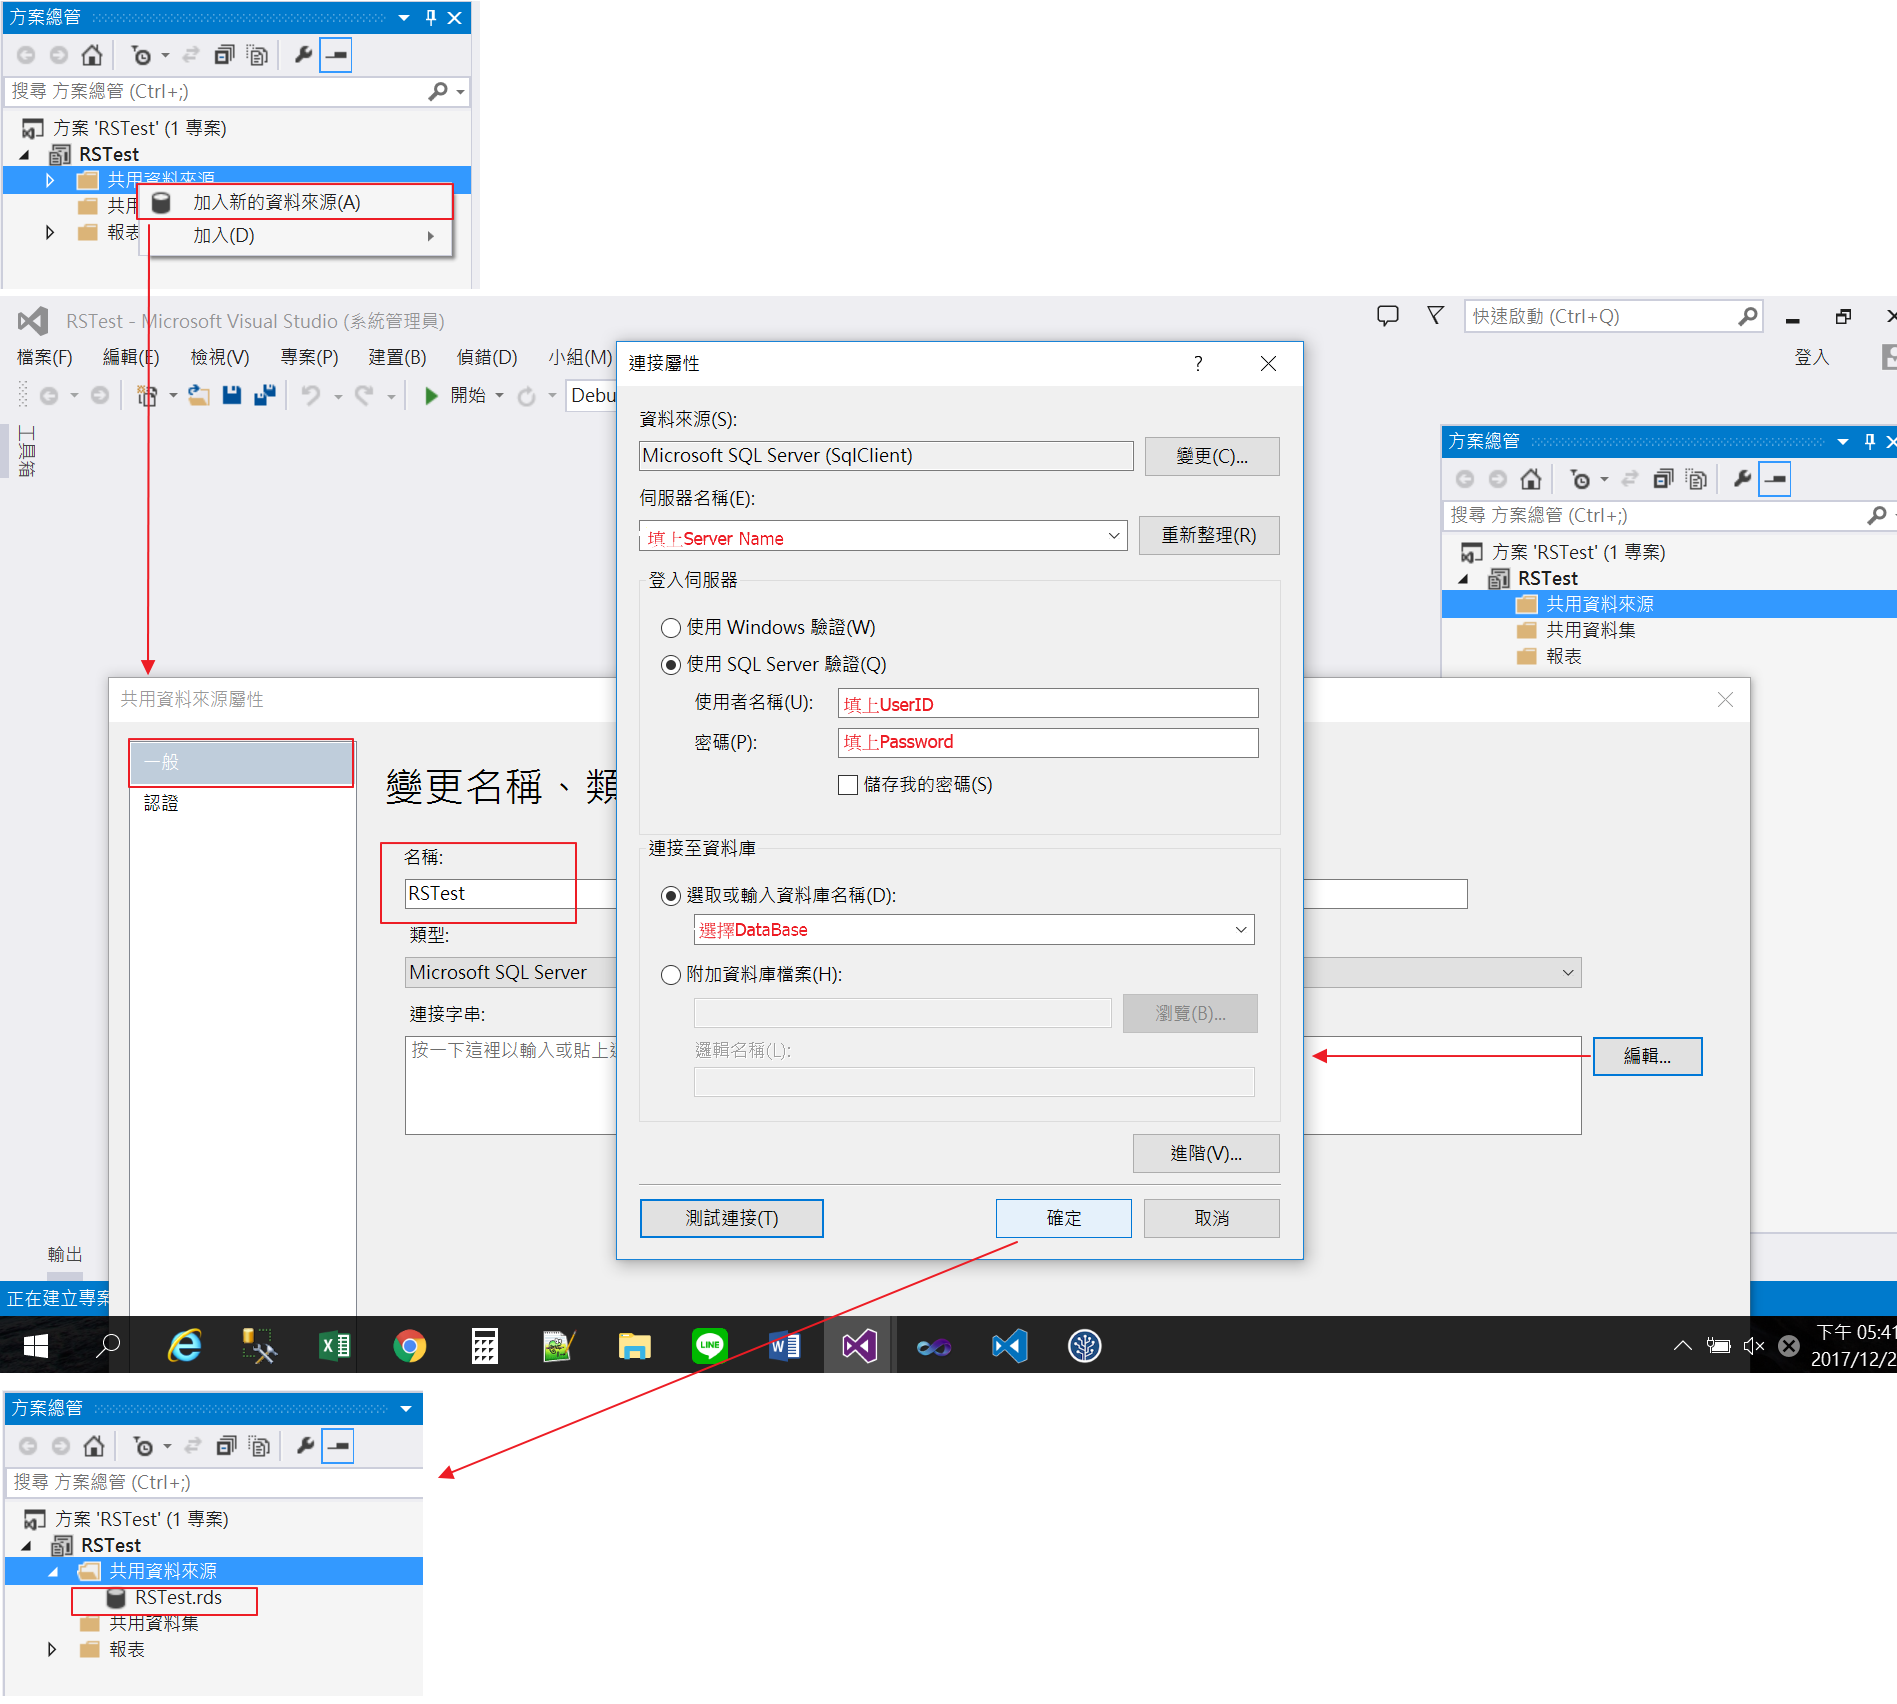The image size is (1897, 1704).
Task: Select 認證 tab in 共用資料來源屬性 dialog
Action: pyautogui.click(x=161, y=804)
